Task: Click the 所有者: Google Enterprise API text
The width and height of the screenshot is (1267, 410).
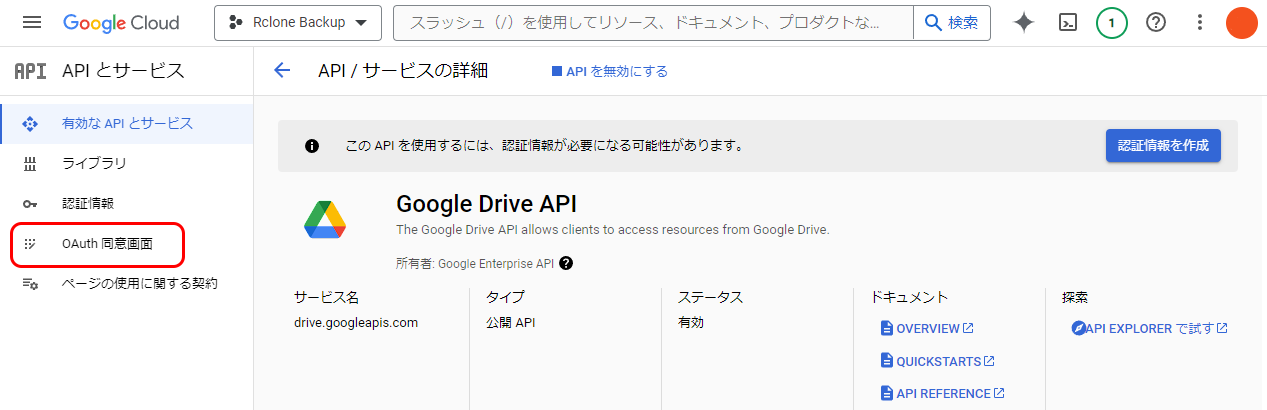Action: [x=475, y=264]
